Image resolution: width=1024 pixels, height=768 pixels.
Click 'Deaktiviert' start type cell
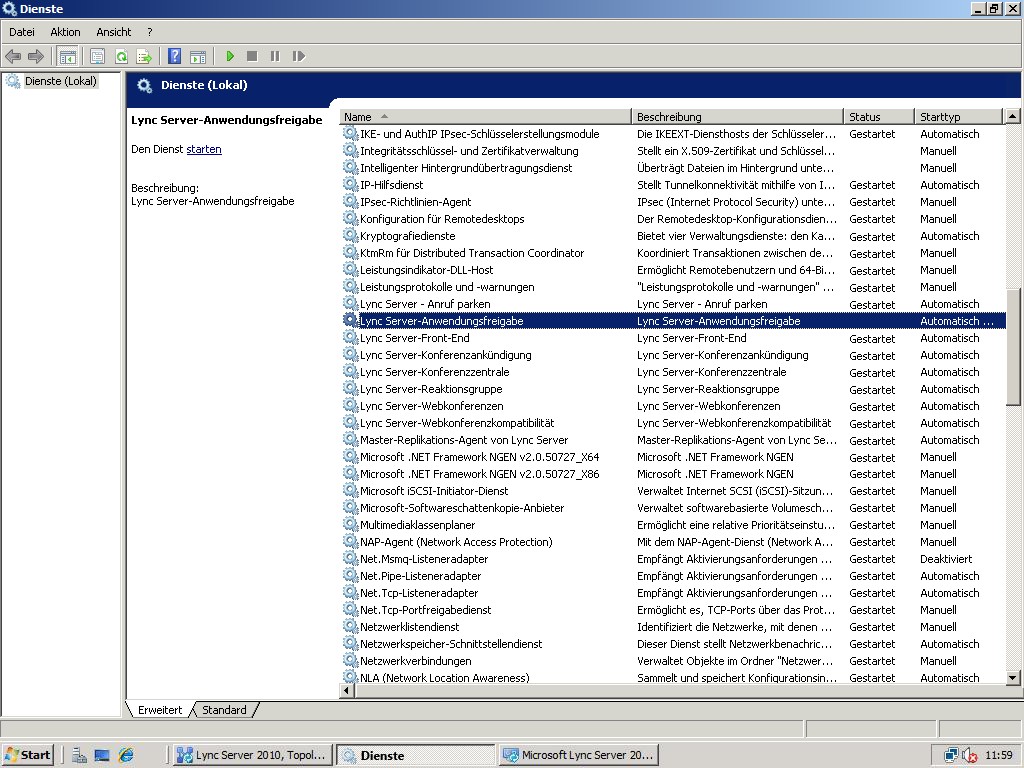[946, 558]
